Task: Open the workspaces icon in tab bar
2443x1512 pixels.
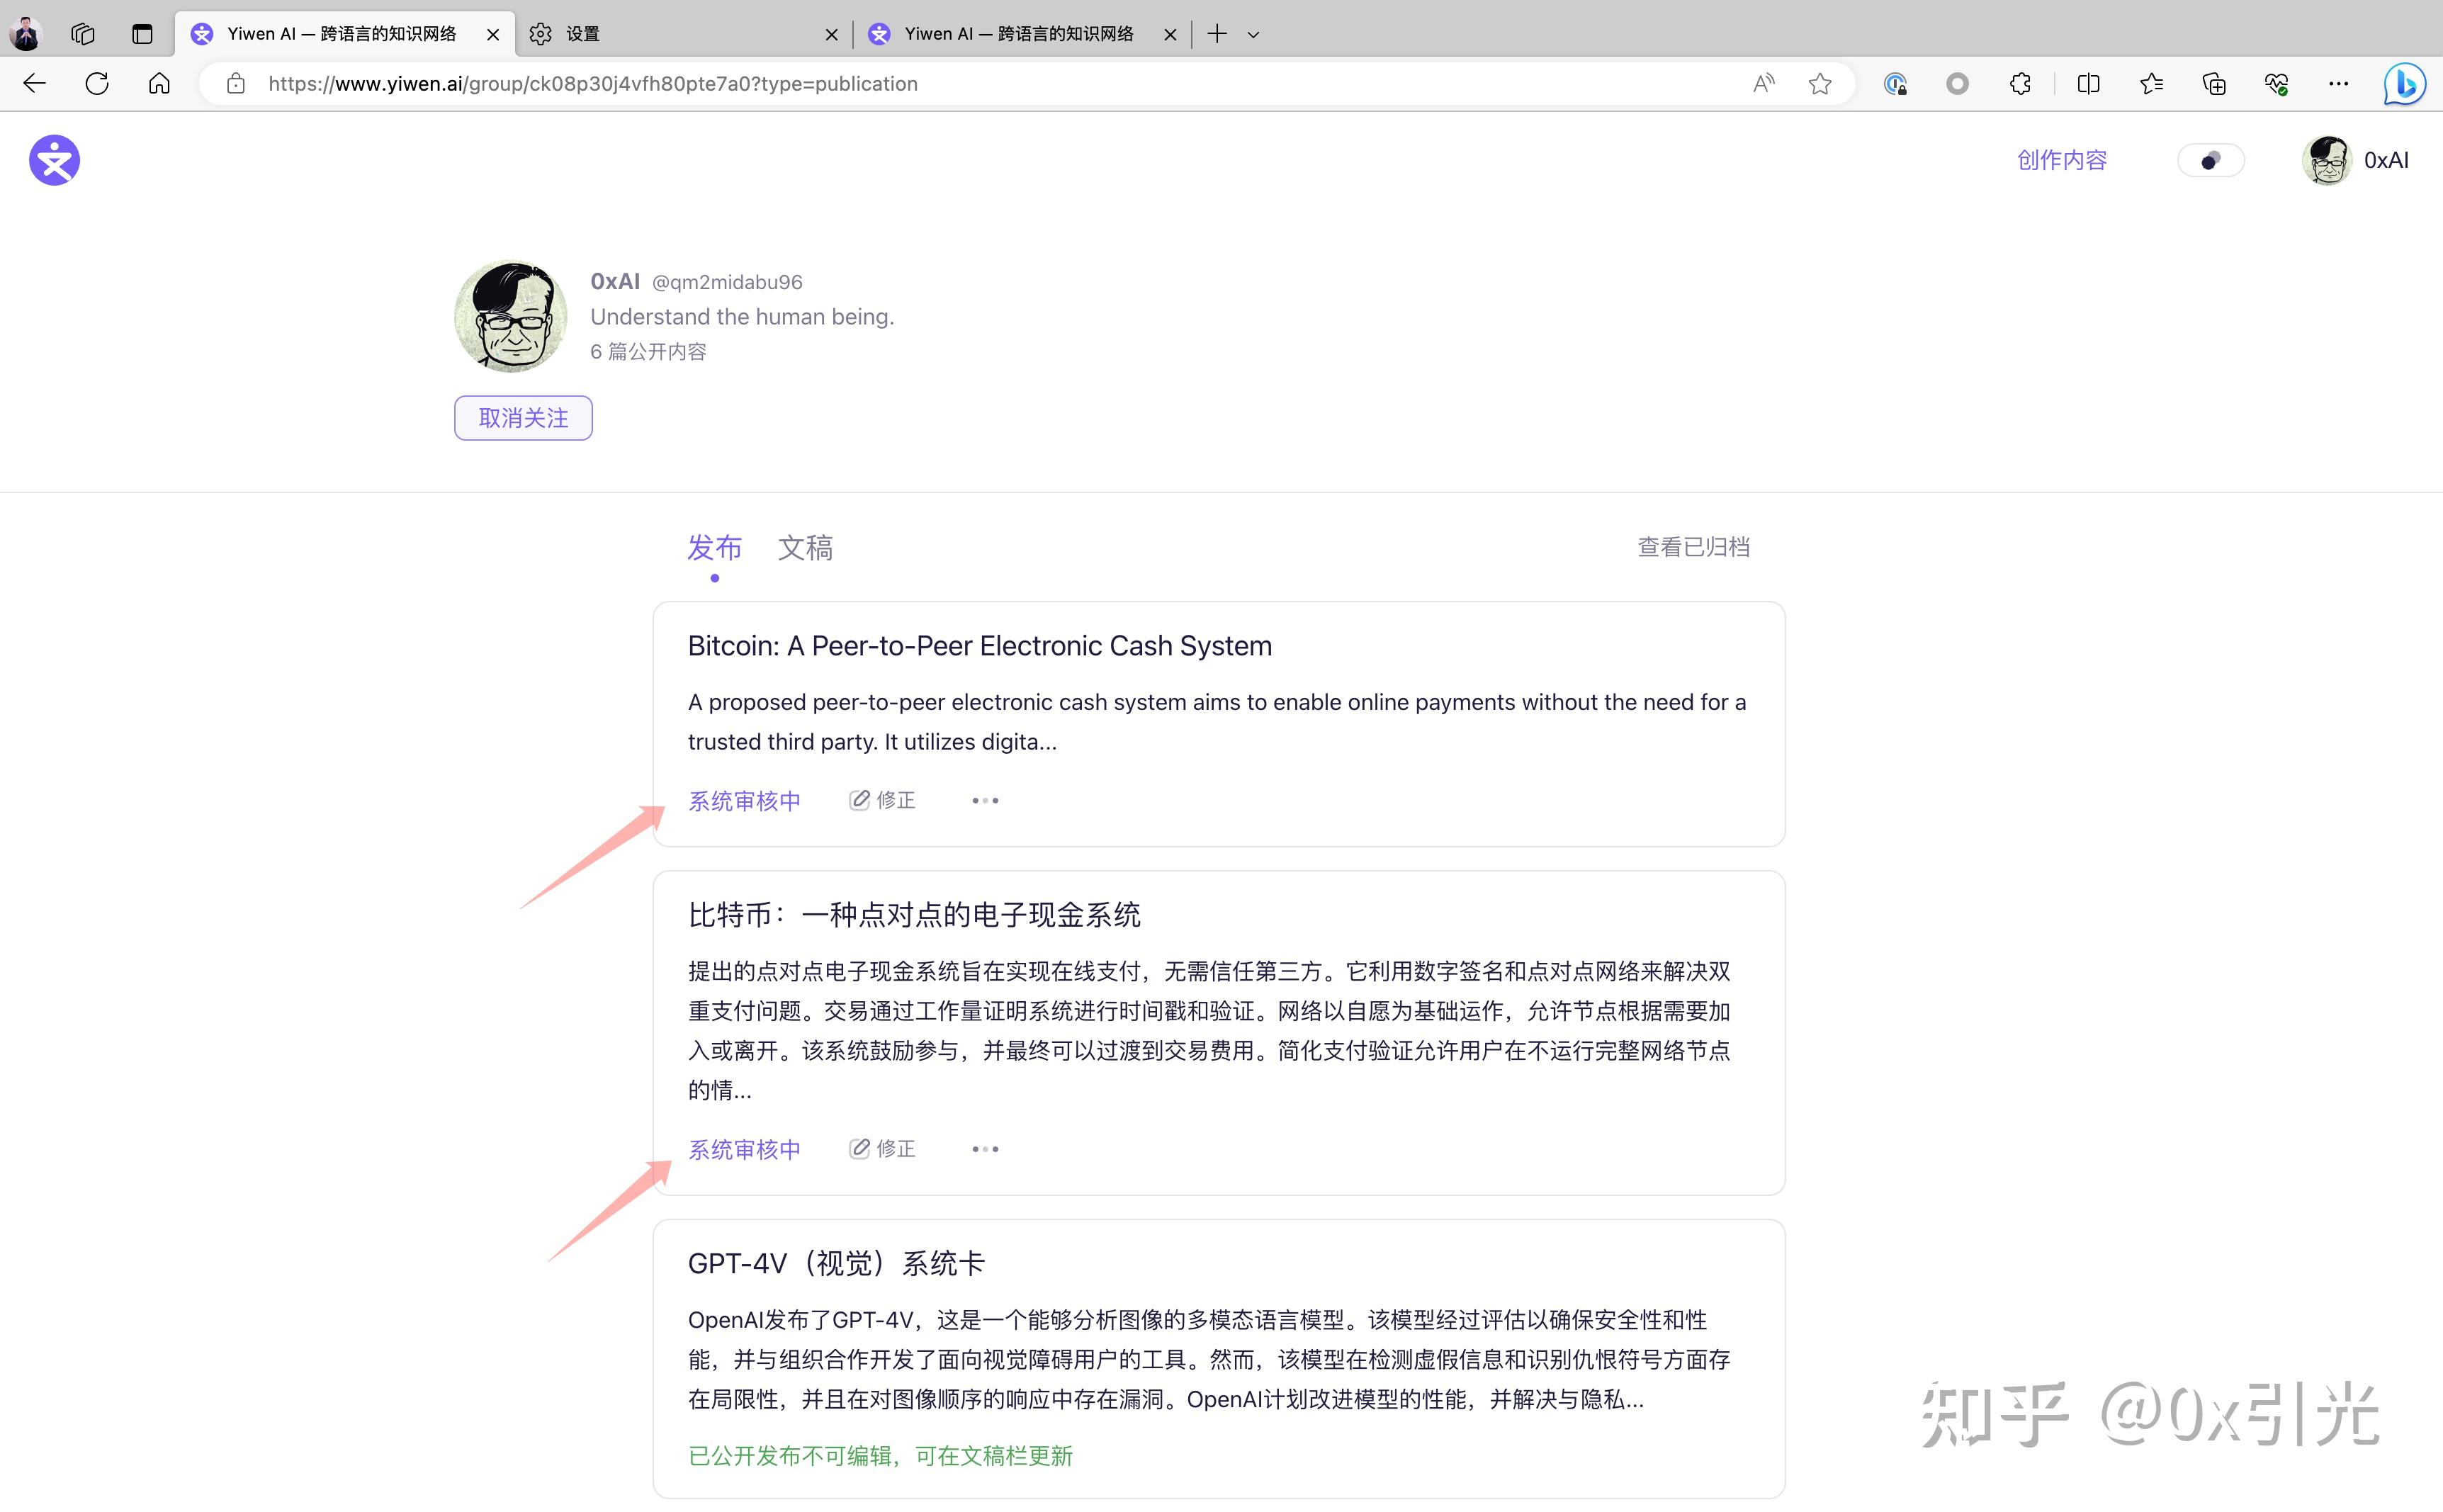Action: click(83, 34)
